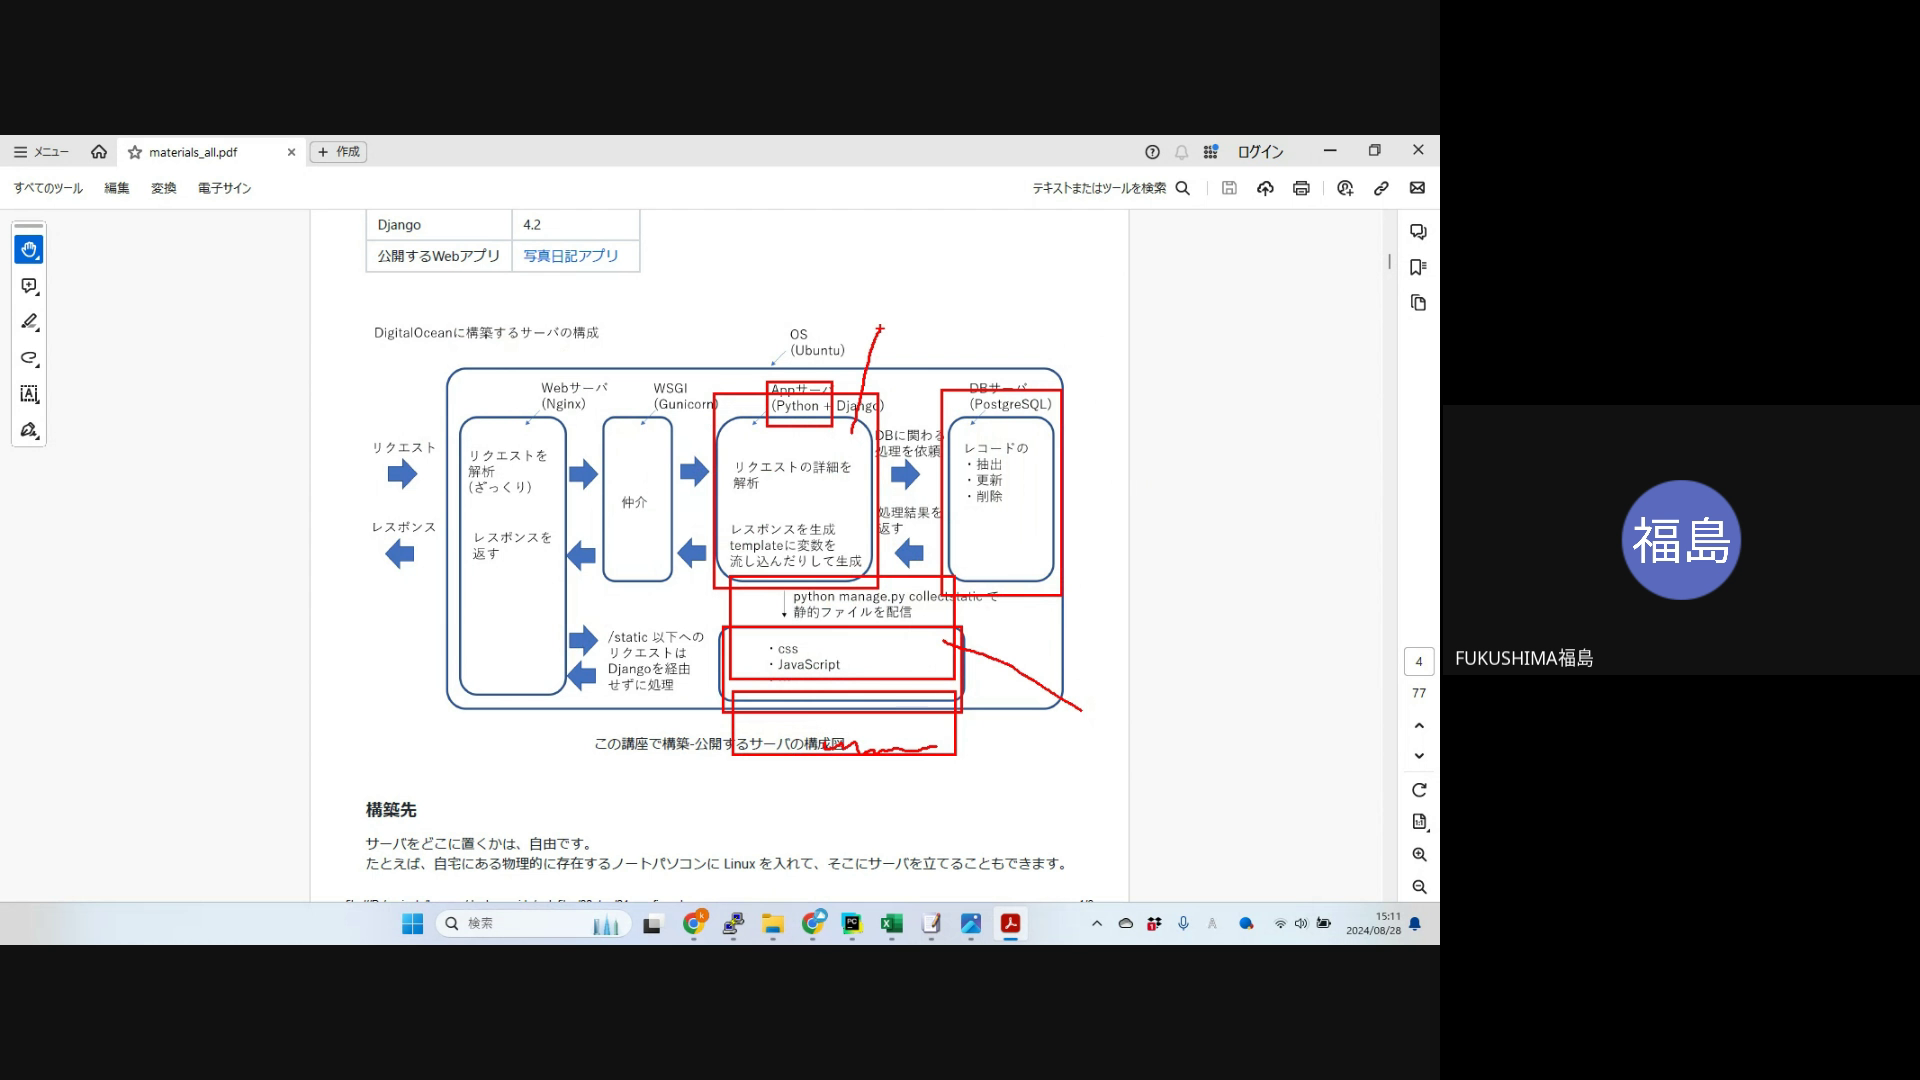Screen dimensions: 1920x1080
Task: Open the 写真日記アプリ link
Action: (571, 256)
